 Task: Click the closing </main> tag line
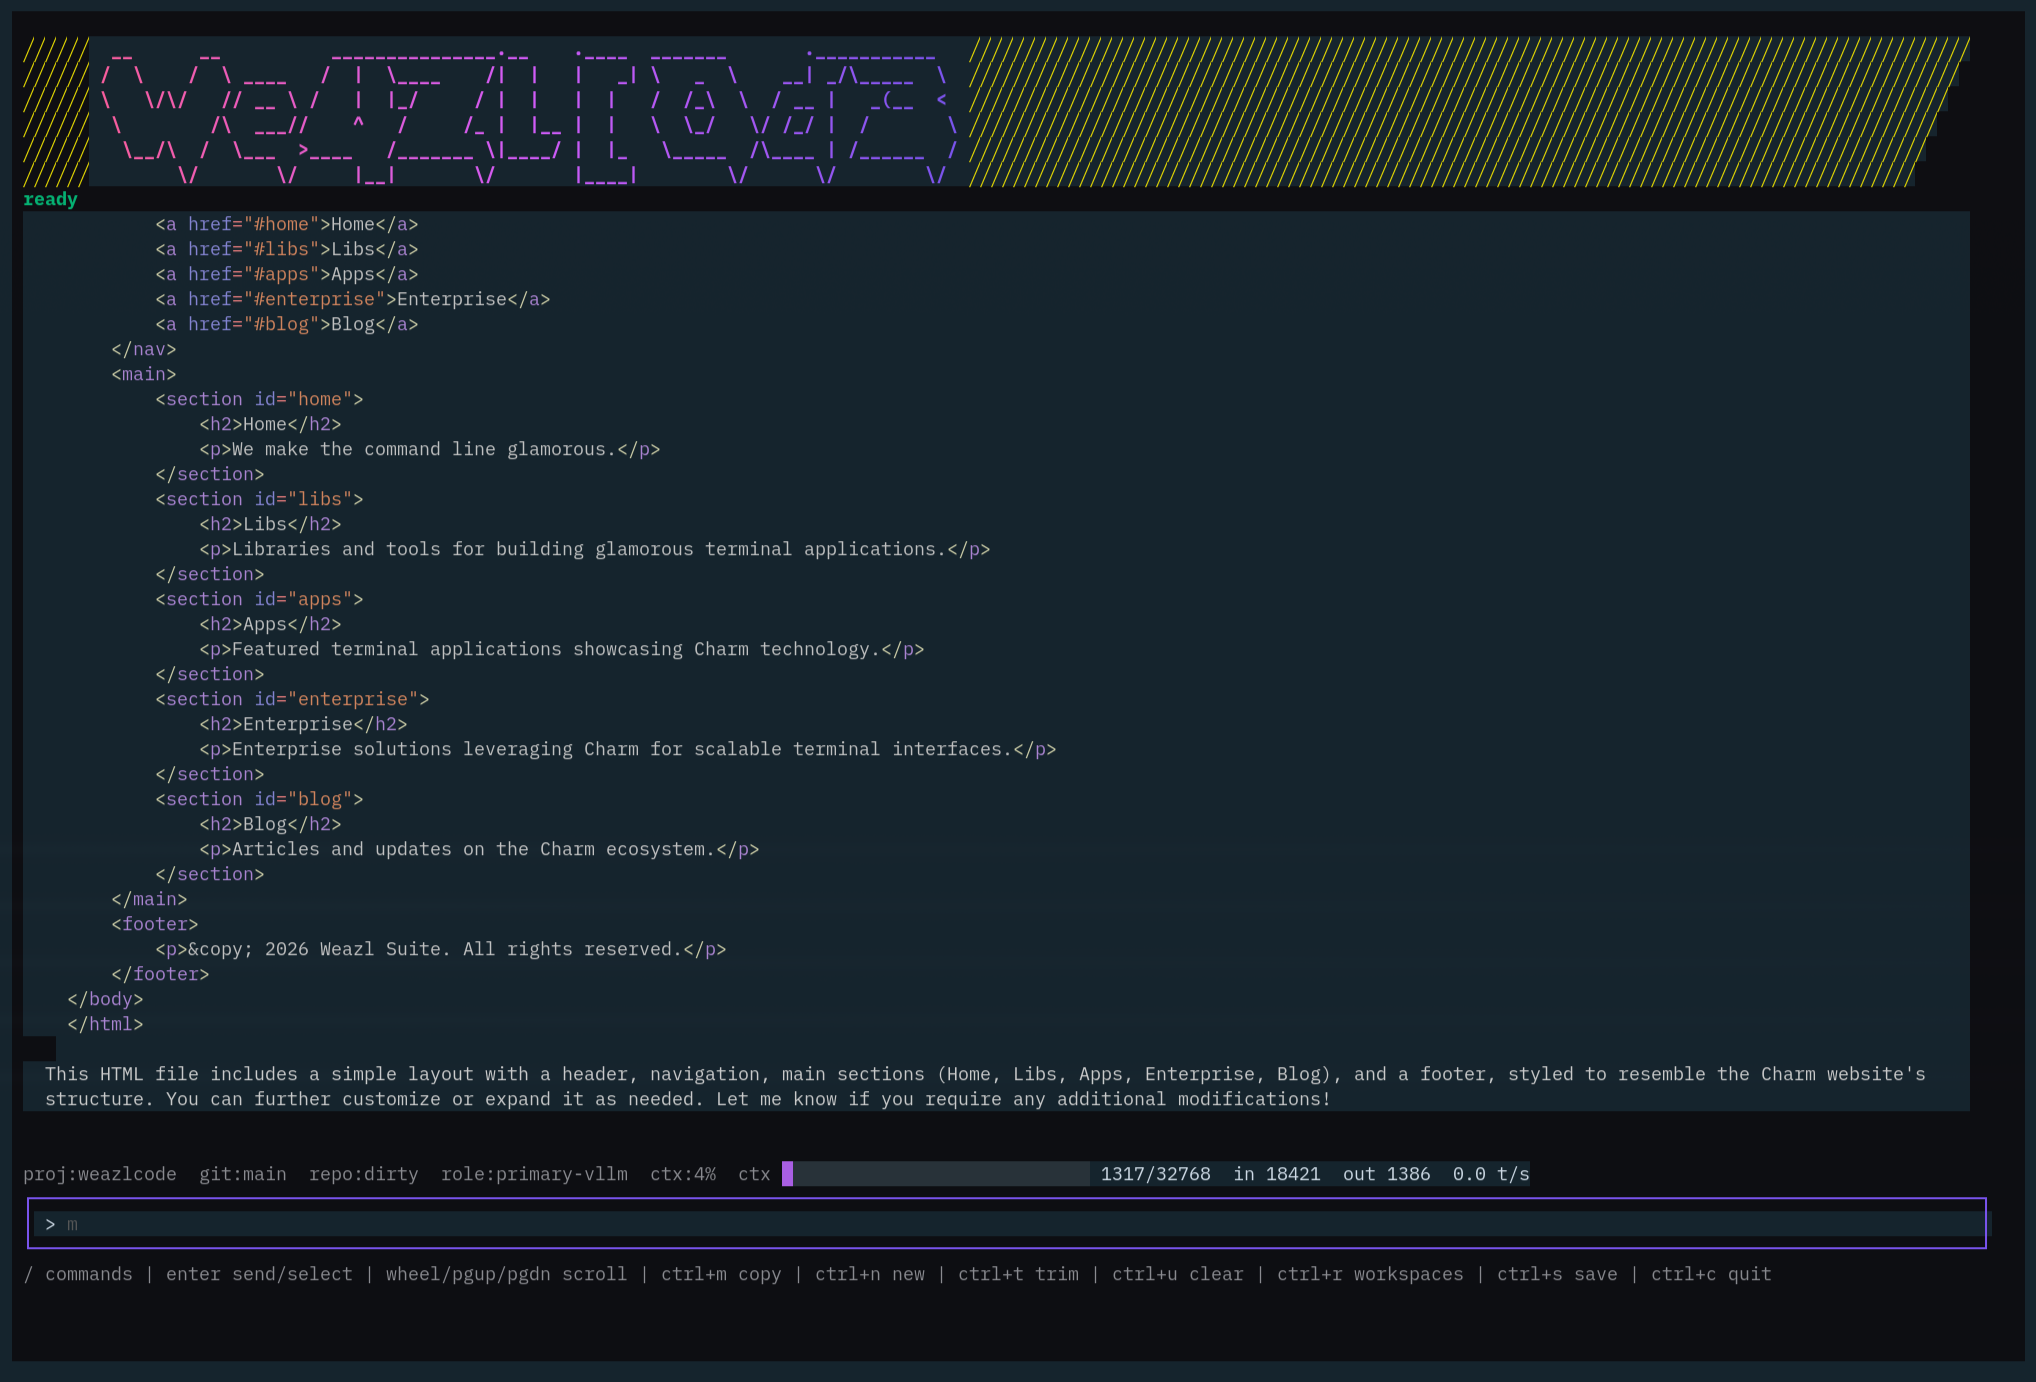[x=149, y=899]
